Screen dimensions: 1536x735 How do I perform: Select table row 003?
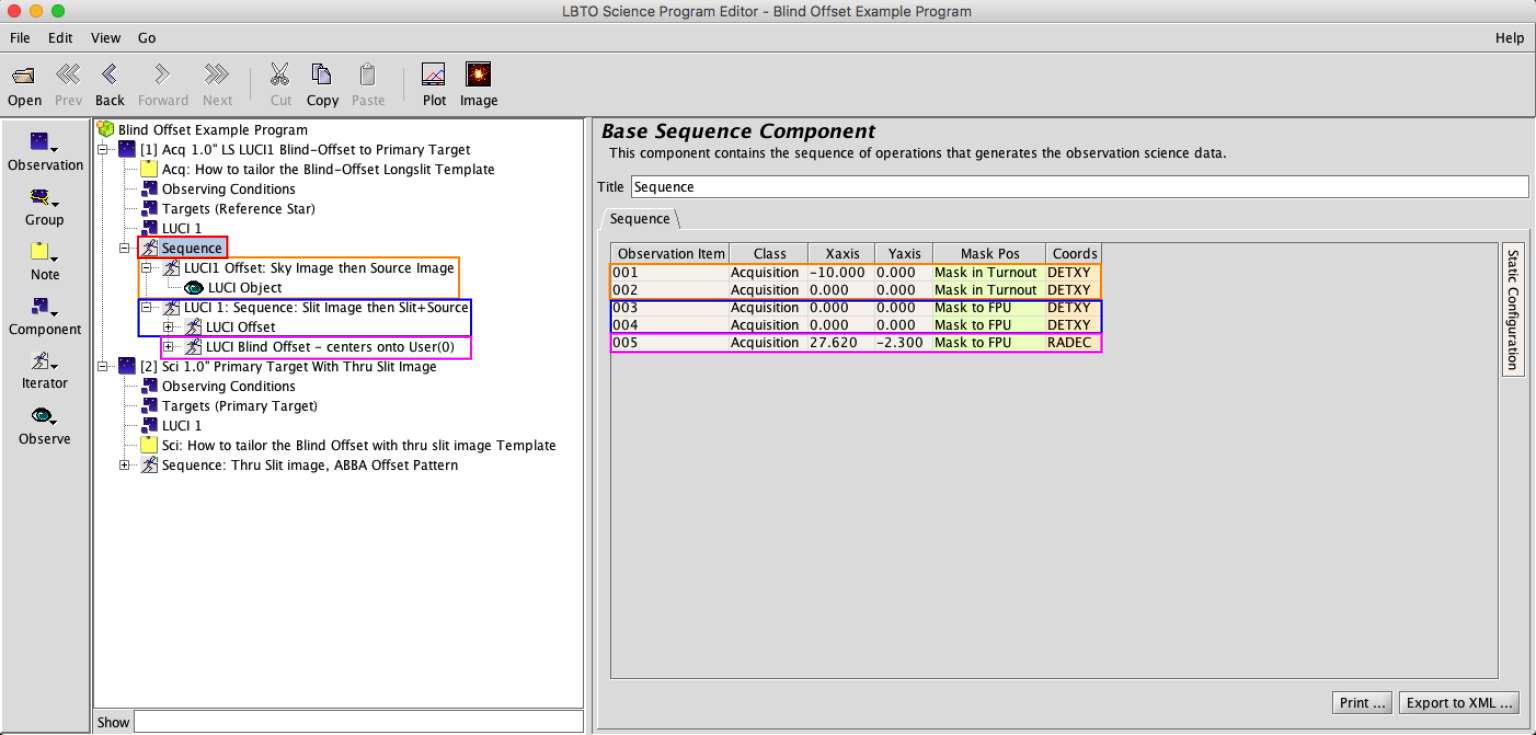(x=855, y=308)
